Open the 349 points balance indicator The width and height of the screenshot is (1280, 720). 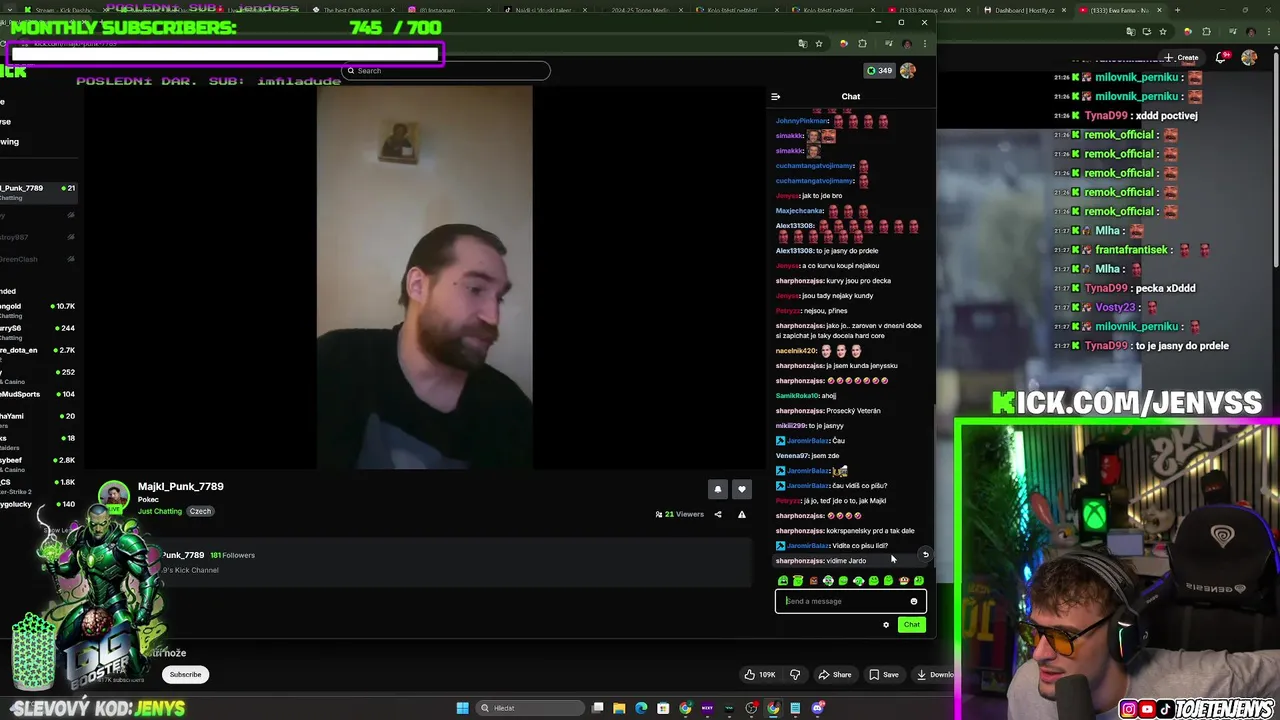880,71
